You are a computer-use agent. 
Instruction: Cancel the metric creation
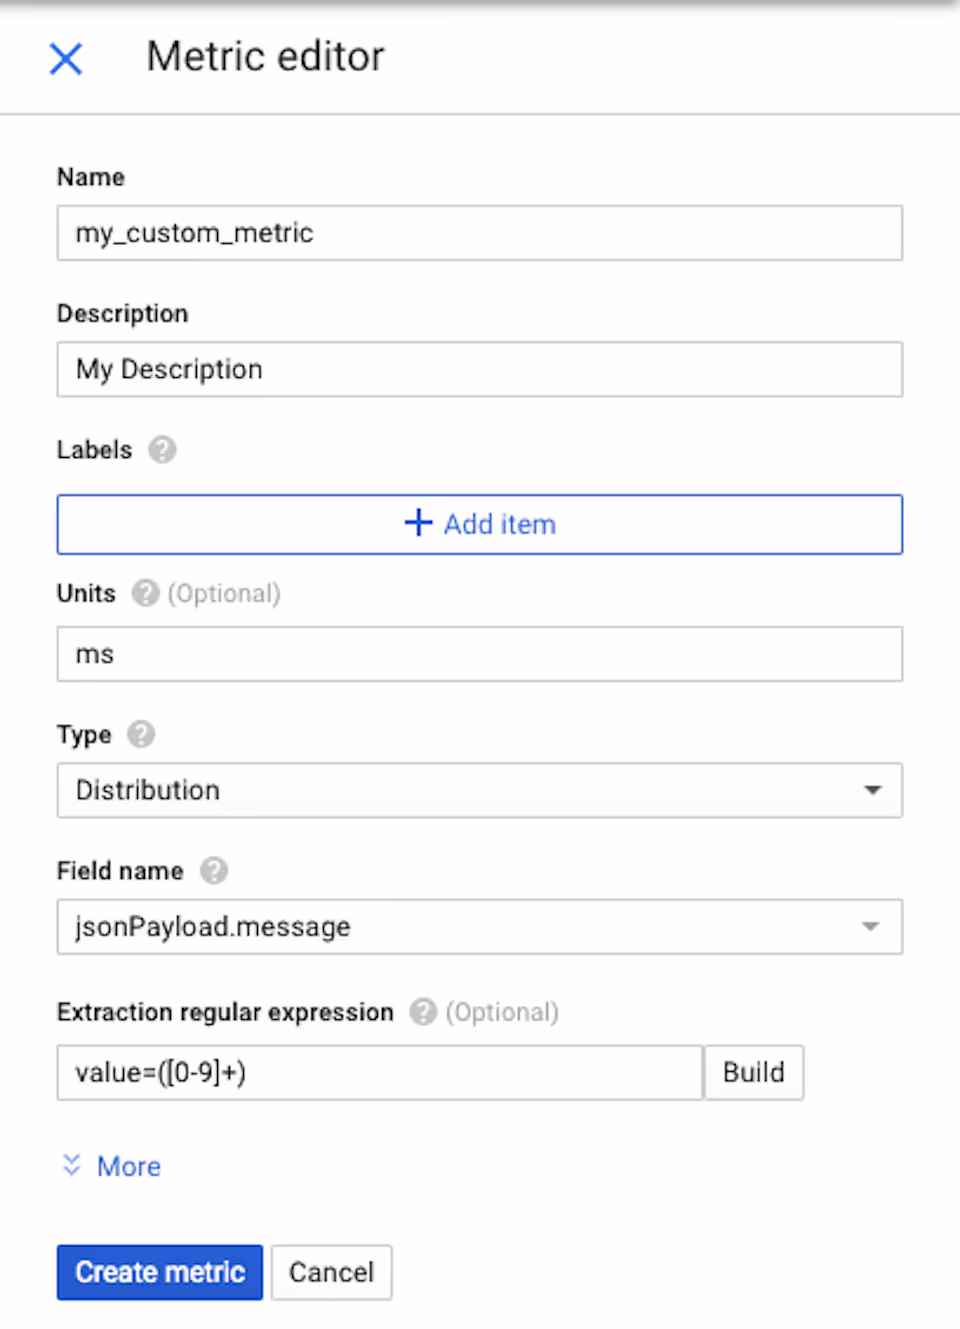331,1272
